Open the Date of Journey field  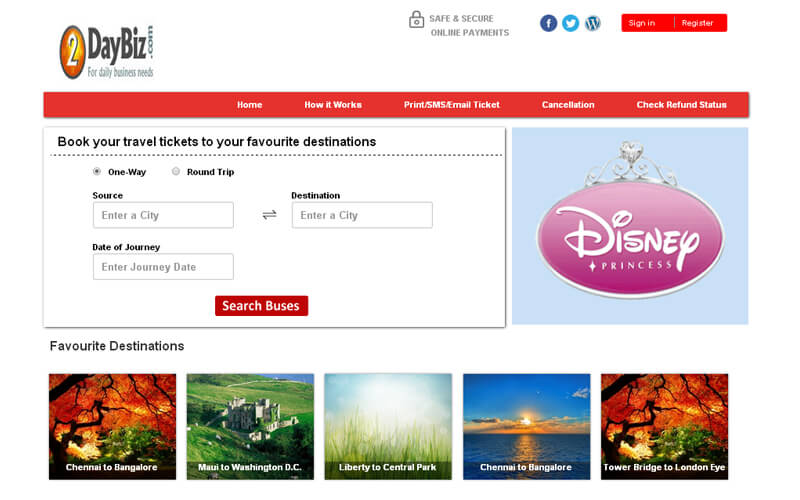coord(163,266)
